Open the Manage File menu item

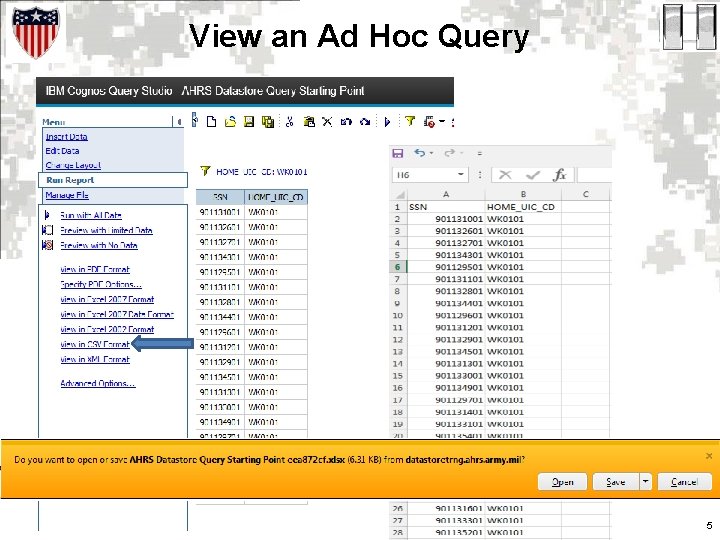(67, 195)
